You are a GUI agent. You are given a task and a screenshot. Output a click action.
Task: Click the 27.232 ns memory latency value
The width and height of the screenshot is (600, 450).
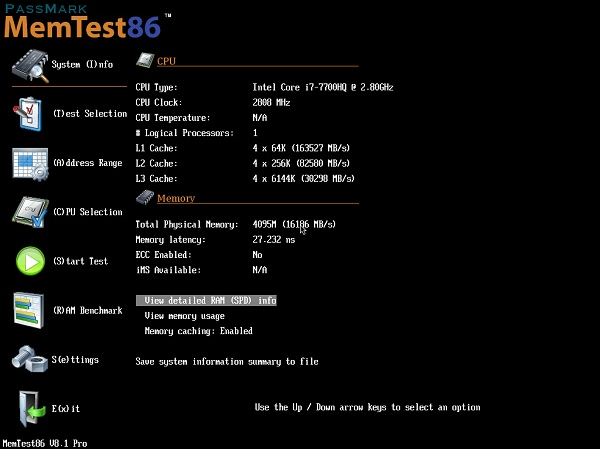coord(274,240)
